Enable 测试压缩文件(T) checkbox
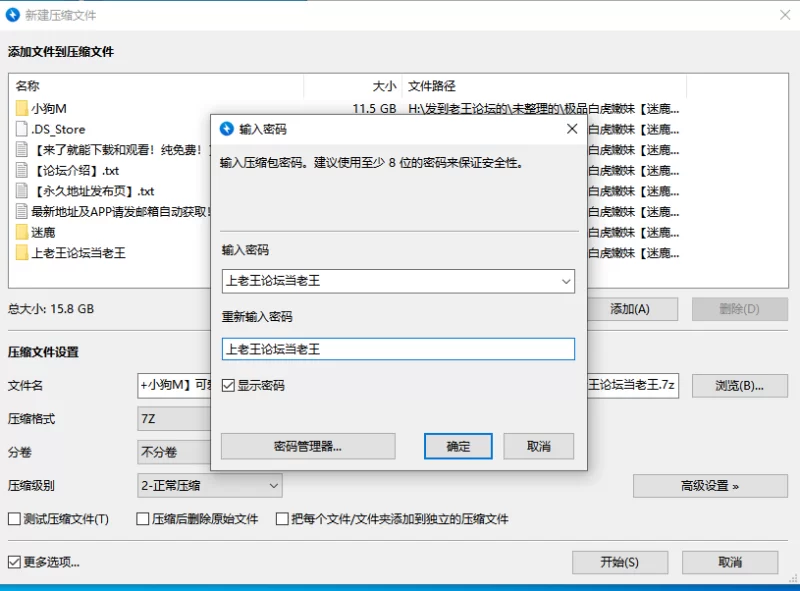The height and width of the screenshot is (591, 800). [x=14, y=519]
